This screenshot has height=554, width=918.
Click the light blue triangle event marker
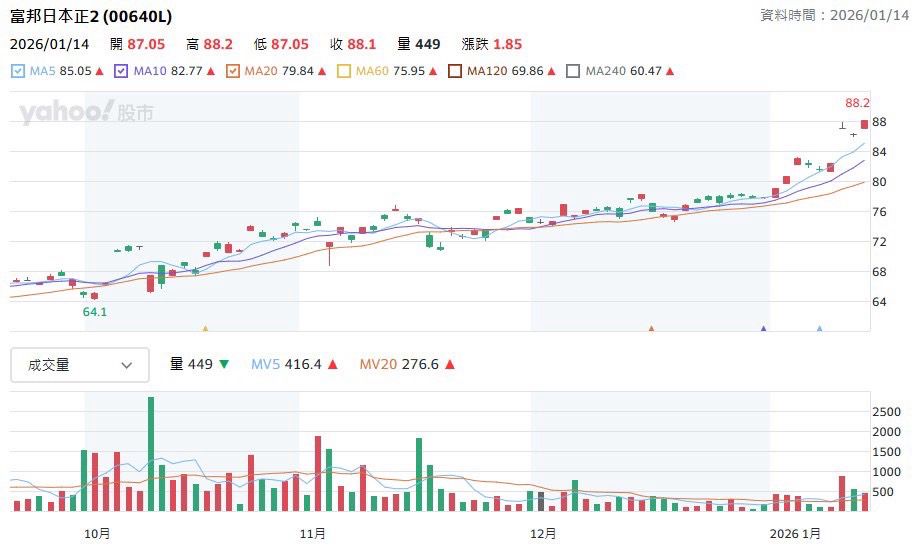(x=820, y=328)
